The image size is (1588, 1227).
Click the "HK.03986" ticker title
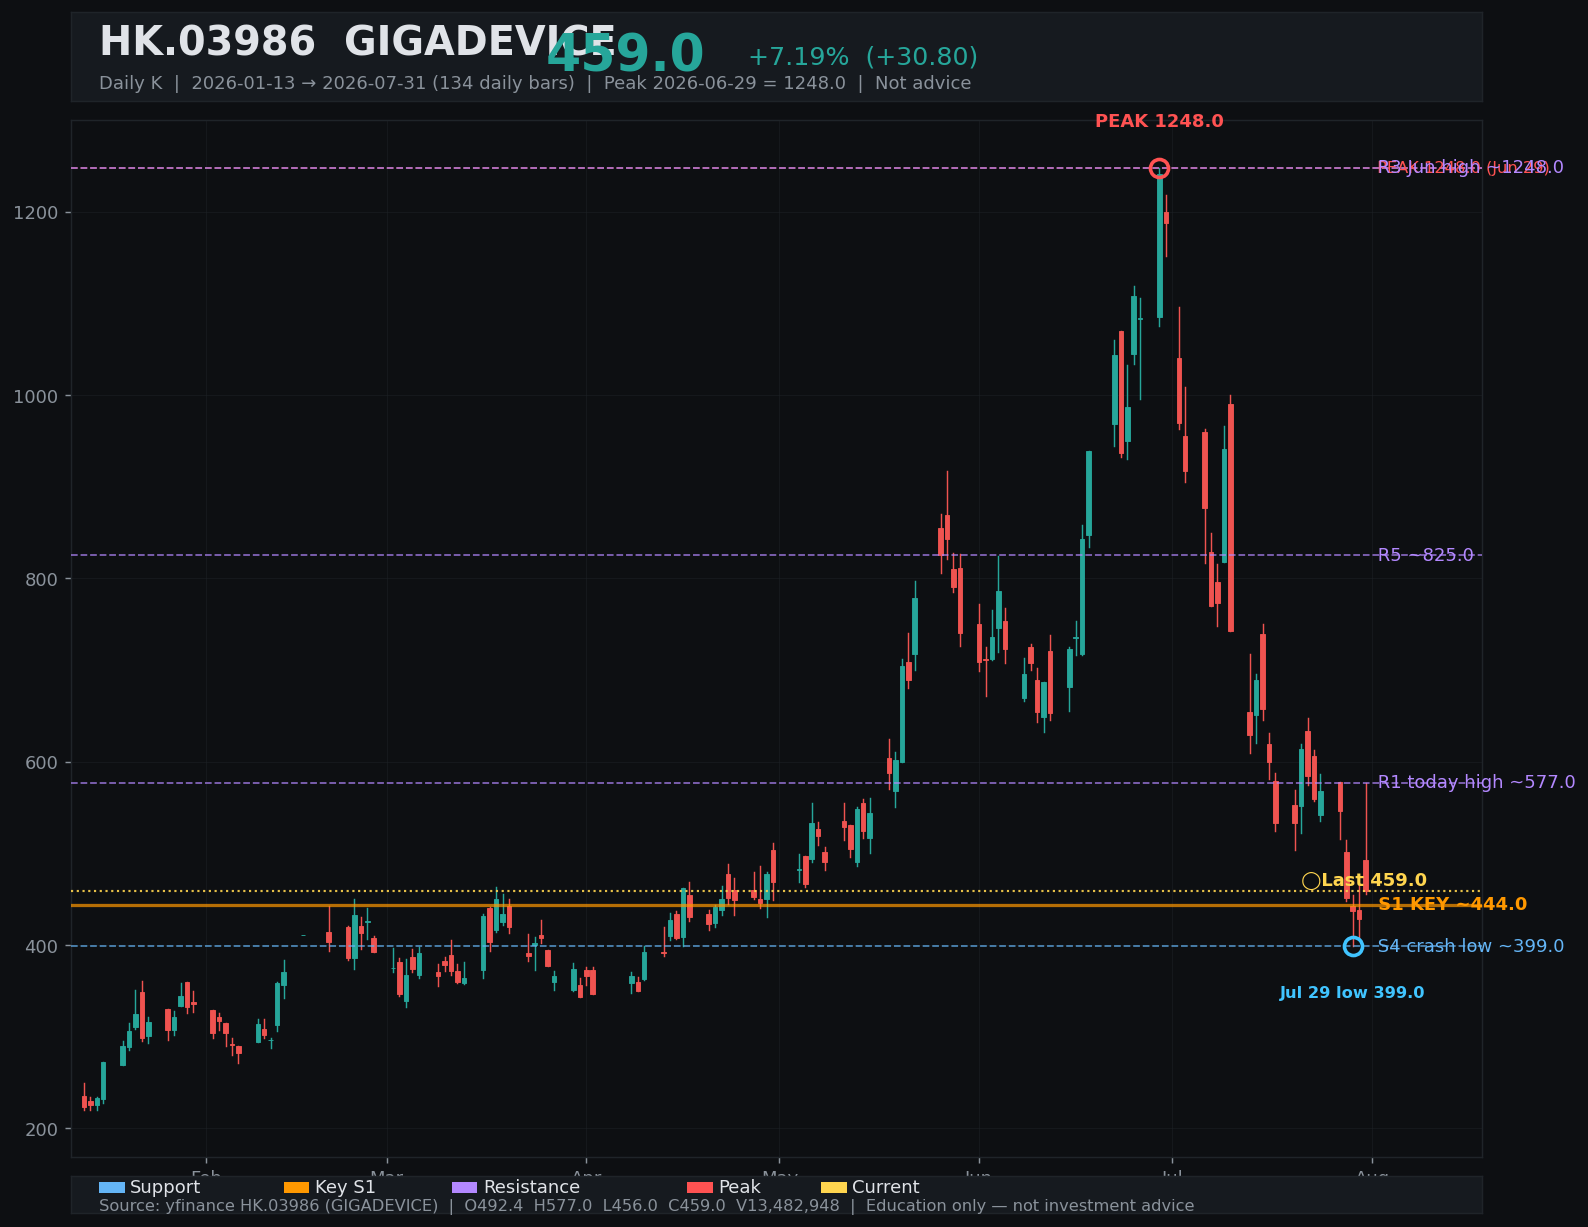pyautogui.click(x=207, y=43)
